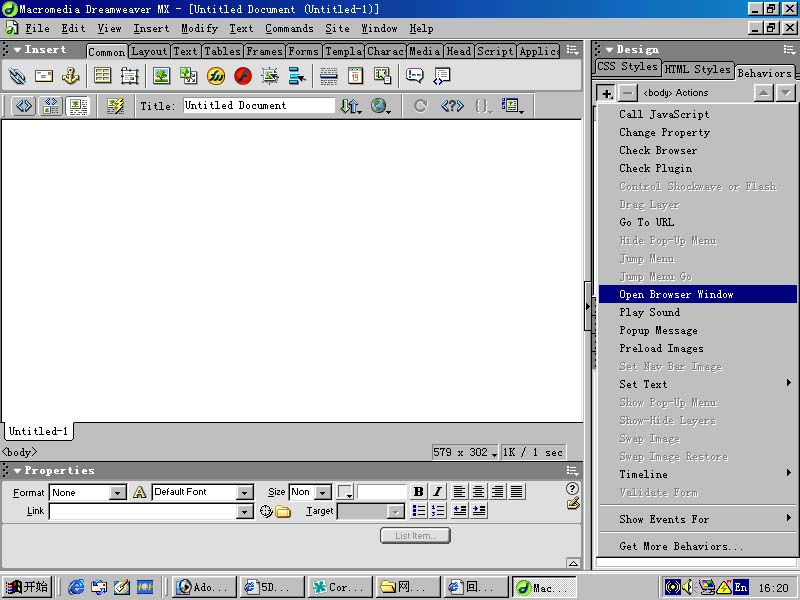Insert a Flash movie
Screen dimensions: 800x600
click(243, 76)
